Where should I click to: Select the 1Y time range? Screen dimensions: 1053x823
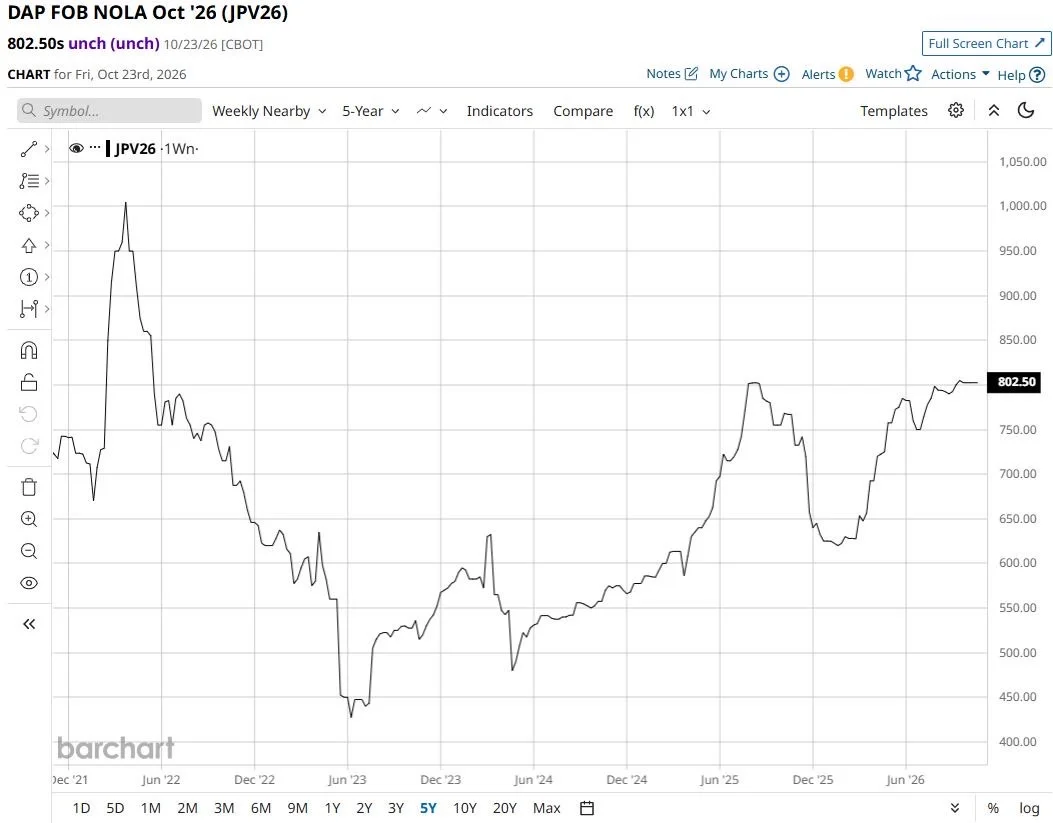point(332,808)
